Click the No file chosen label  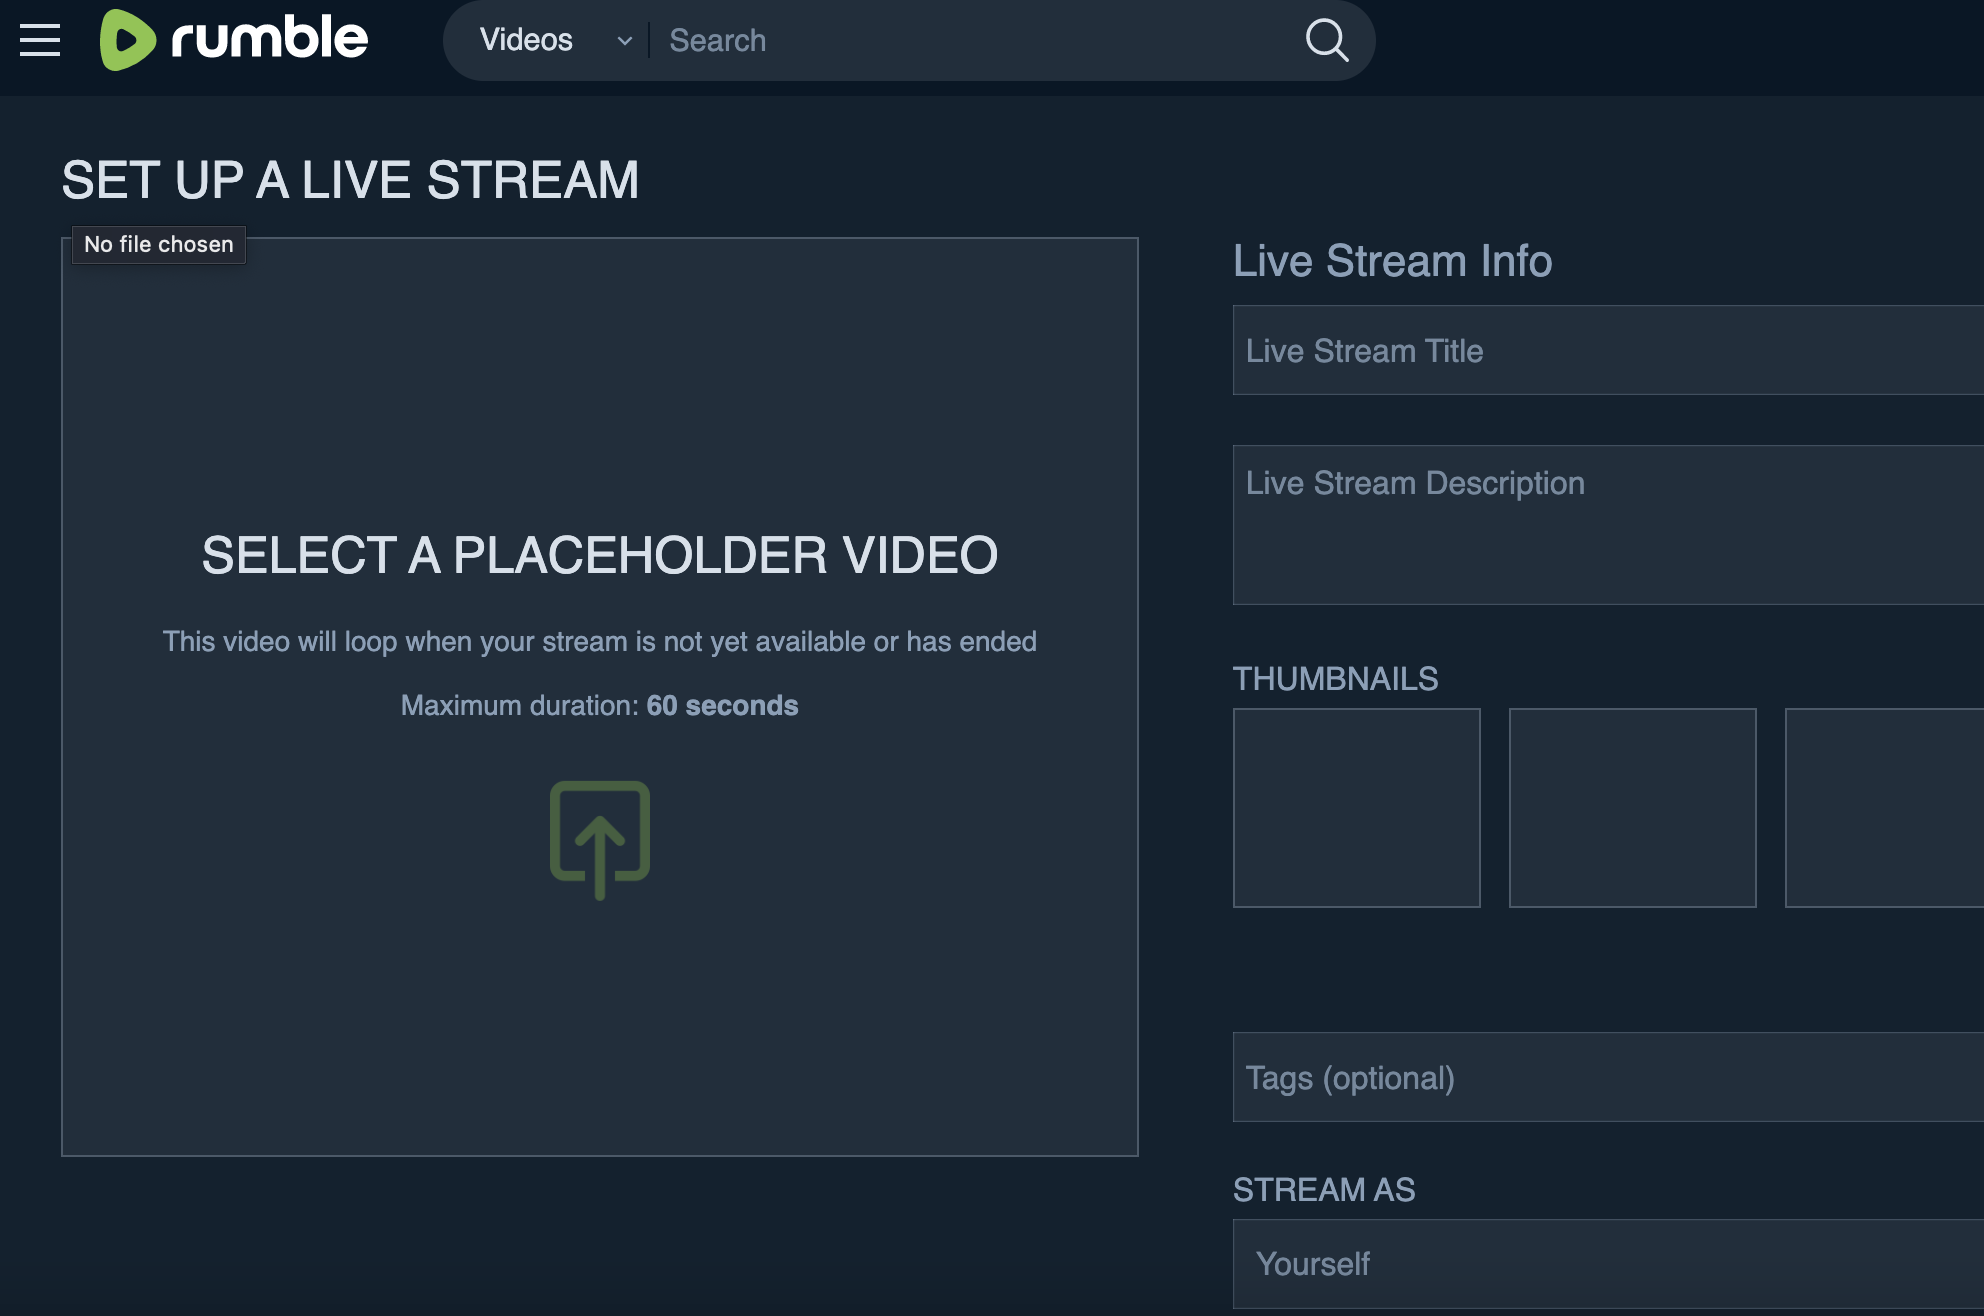159,244
